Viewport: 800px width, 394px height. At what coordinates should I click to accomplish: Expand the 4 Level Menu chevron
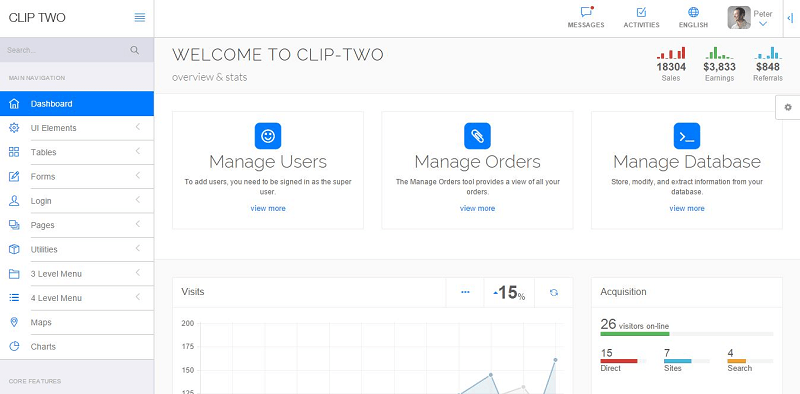pyautogui.click(x=138, y=297)
